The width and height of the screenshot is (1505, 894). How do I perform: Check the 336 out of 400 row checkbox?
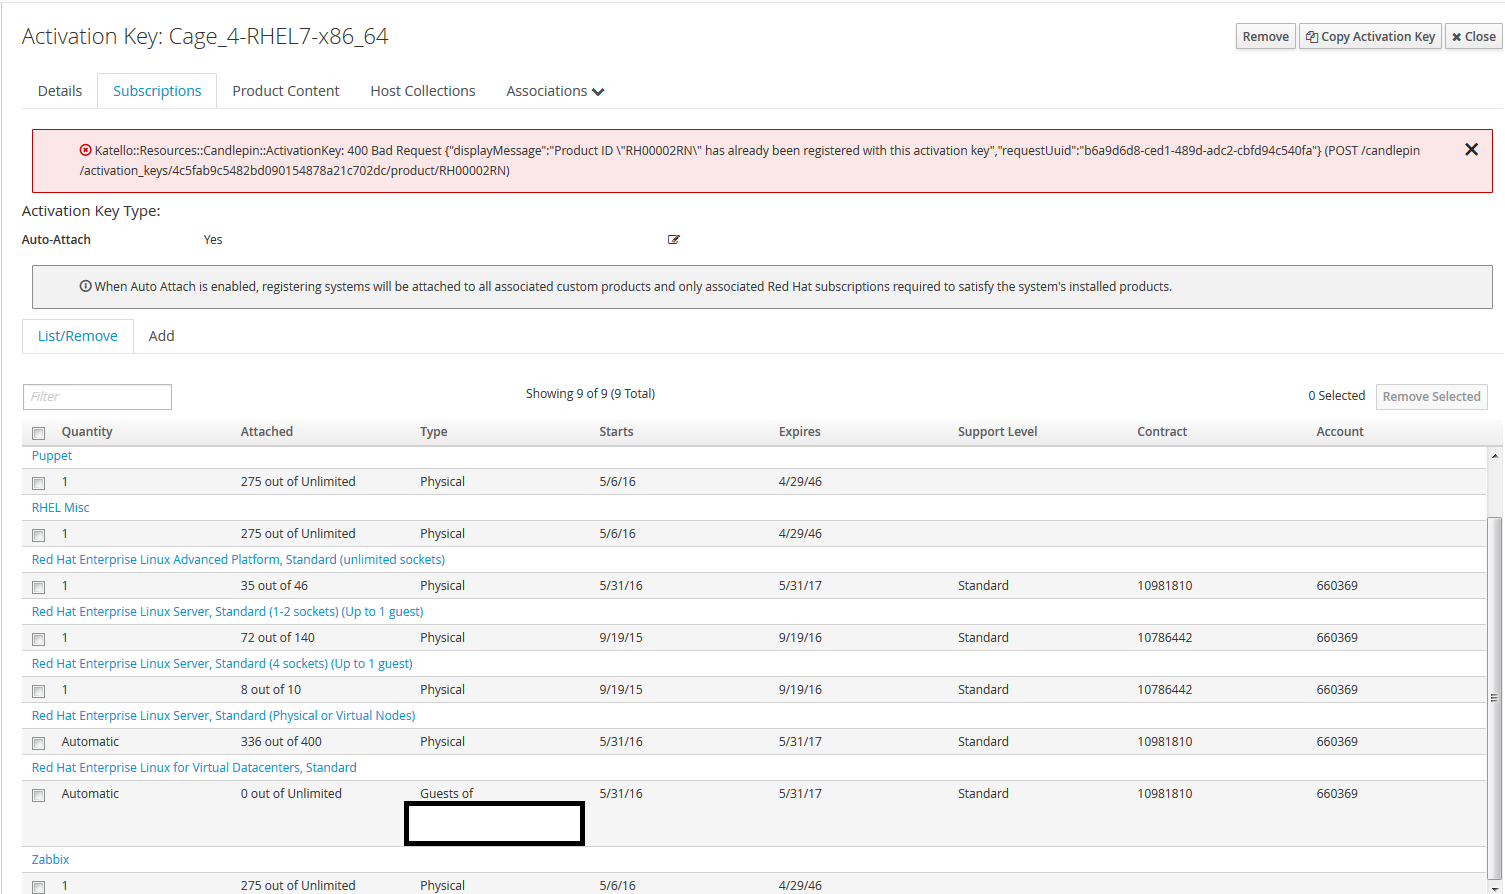(39, 743)
